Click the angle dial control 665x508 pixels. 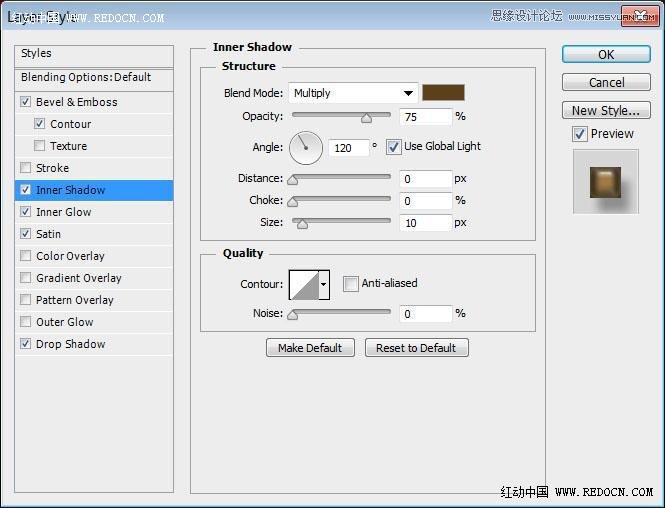(x=306, y=148)
